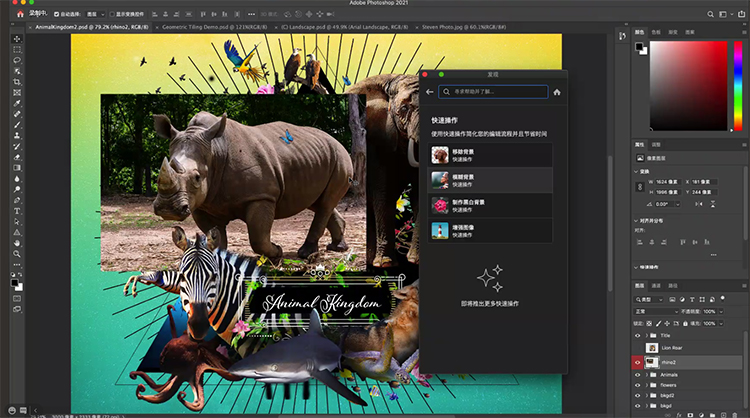The height and width of the screenshot is (418, 750).
Task: Select the Rectangular Marquee tool
Action: [17, 50]
